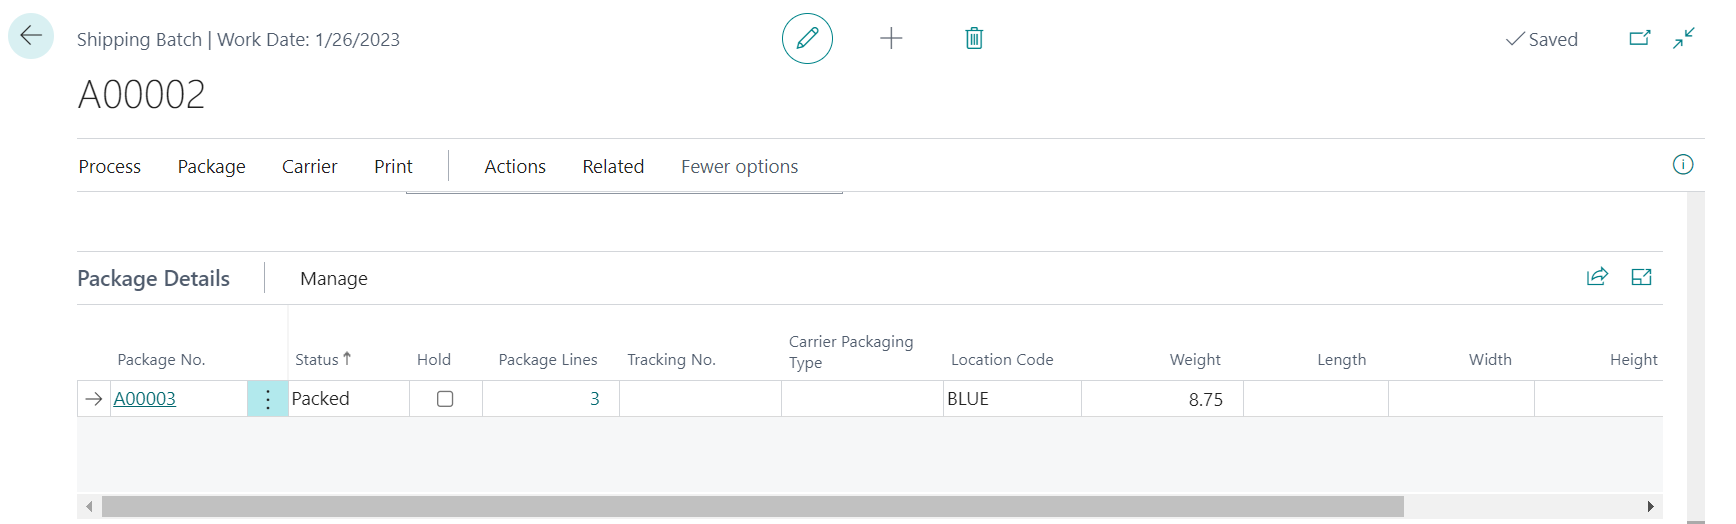Click the Weight field showing 8.75
1736x524 pixels.
point(1162,399)
